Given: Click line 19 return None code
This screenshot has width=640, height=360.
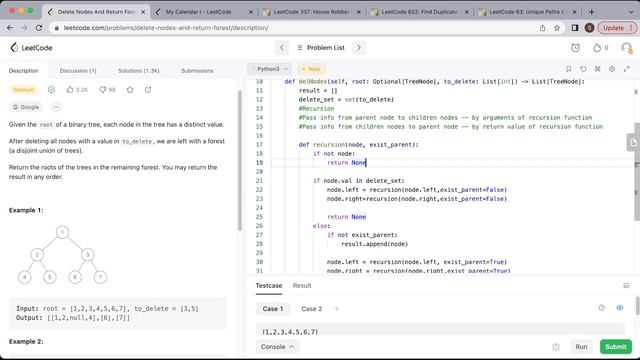Looking at the screenshot, I should (347, 162).
